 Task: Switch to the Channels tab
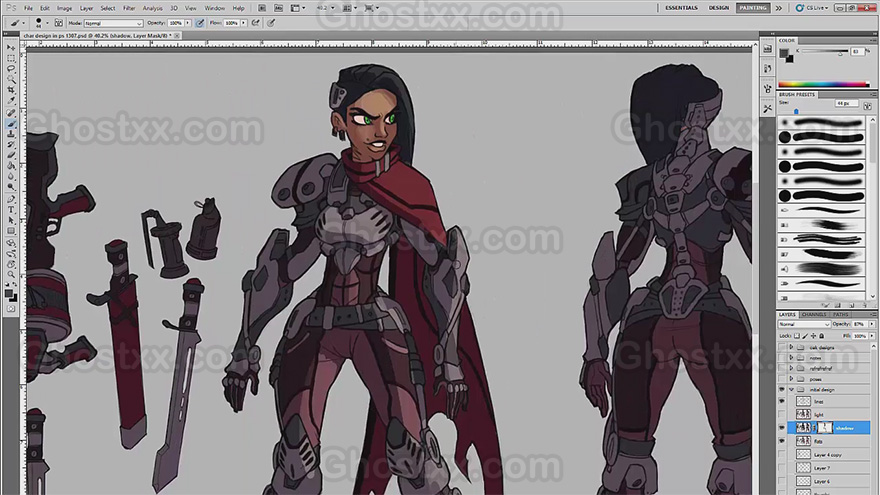pyautogui.click(x=813, y=314)
